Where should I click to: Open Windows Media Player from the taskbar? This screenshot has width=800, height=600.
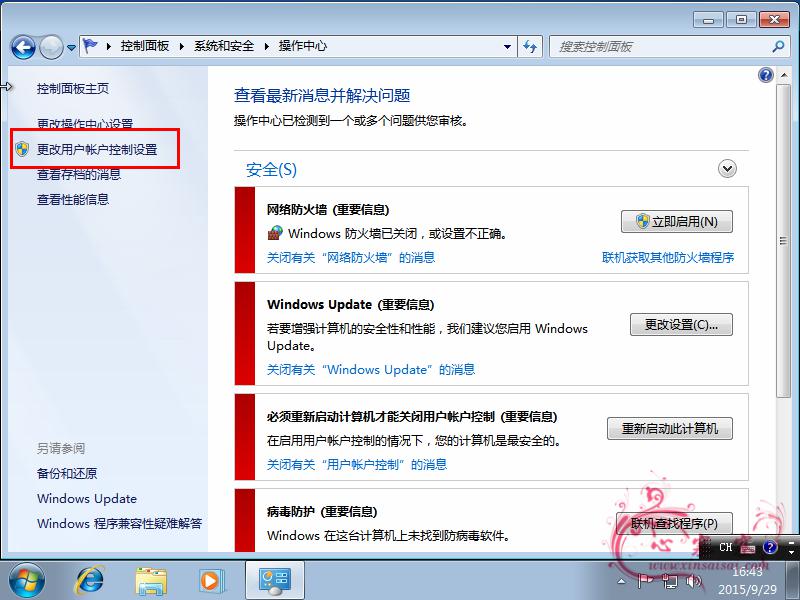coord(212,578)
